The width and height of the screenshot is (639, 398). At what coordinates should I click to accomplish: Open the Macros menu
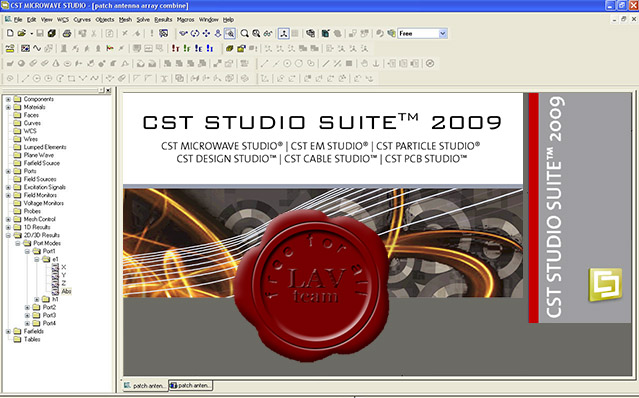[x=185, y=20]
